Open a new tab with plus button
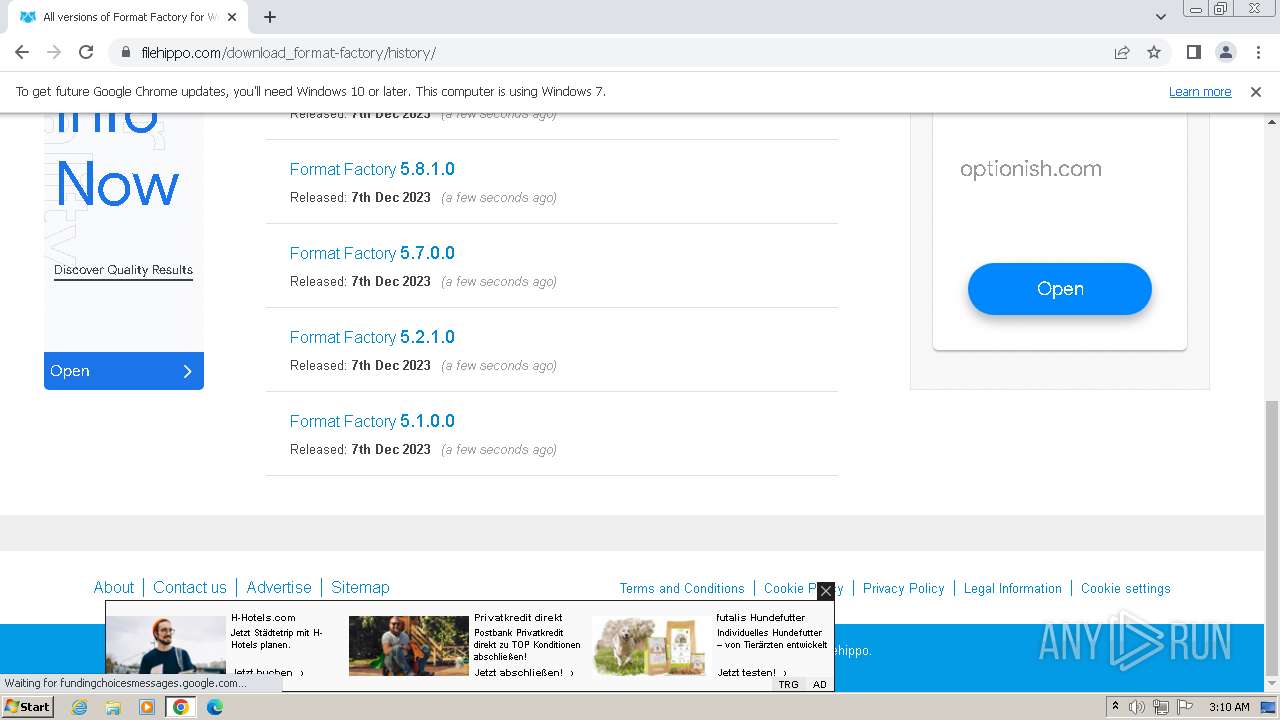 coord(270,17)
